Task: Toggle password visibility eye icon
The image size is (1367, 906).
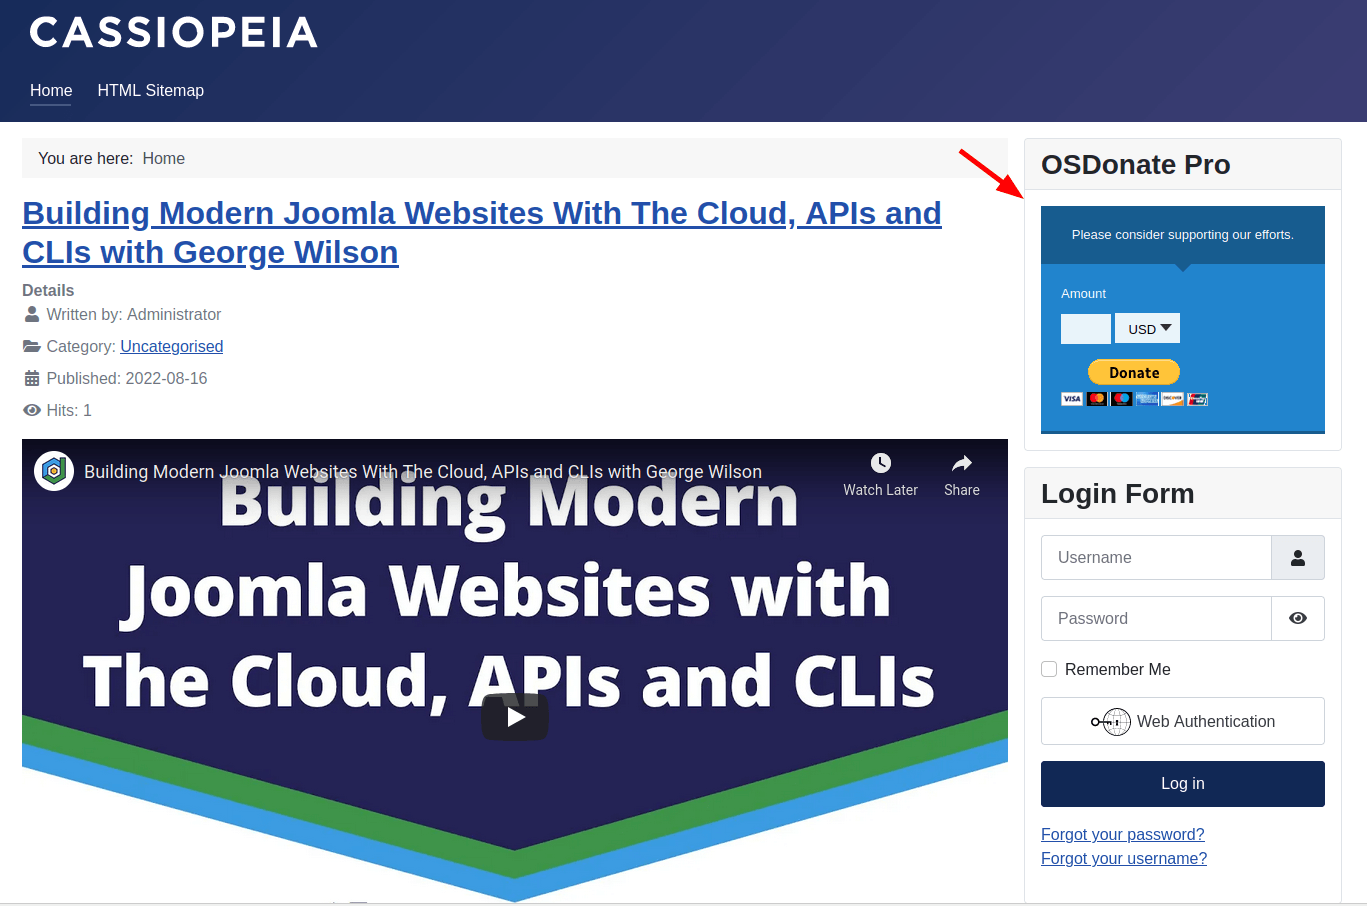Action: click(1298, 619)
